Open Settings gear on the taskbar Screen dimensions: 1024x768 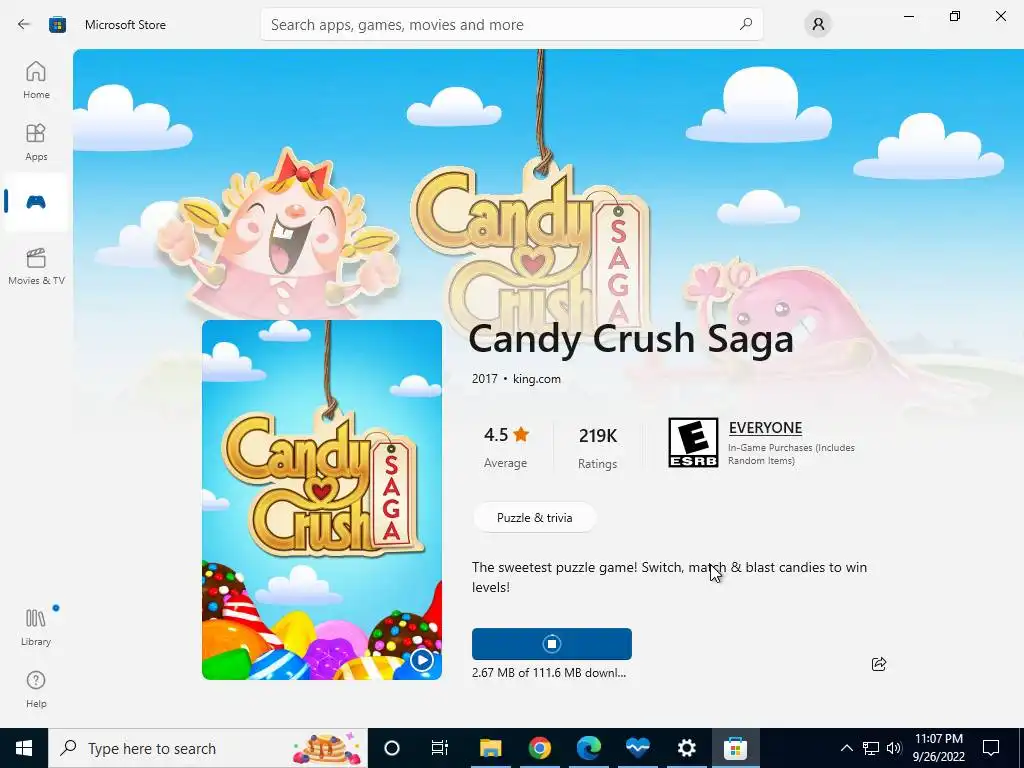click(x=686, y=748)
